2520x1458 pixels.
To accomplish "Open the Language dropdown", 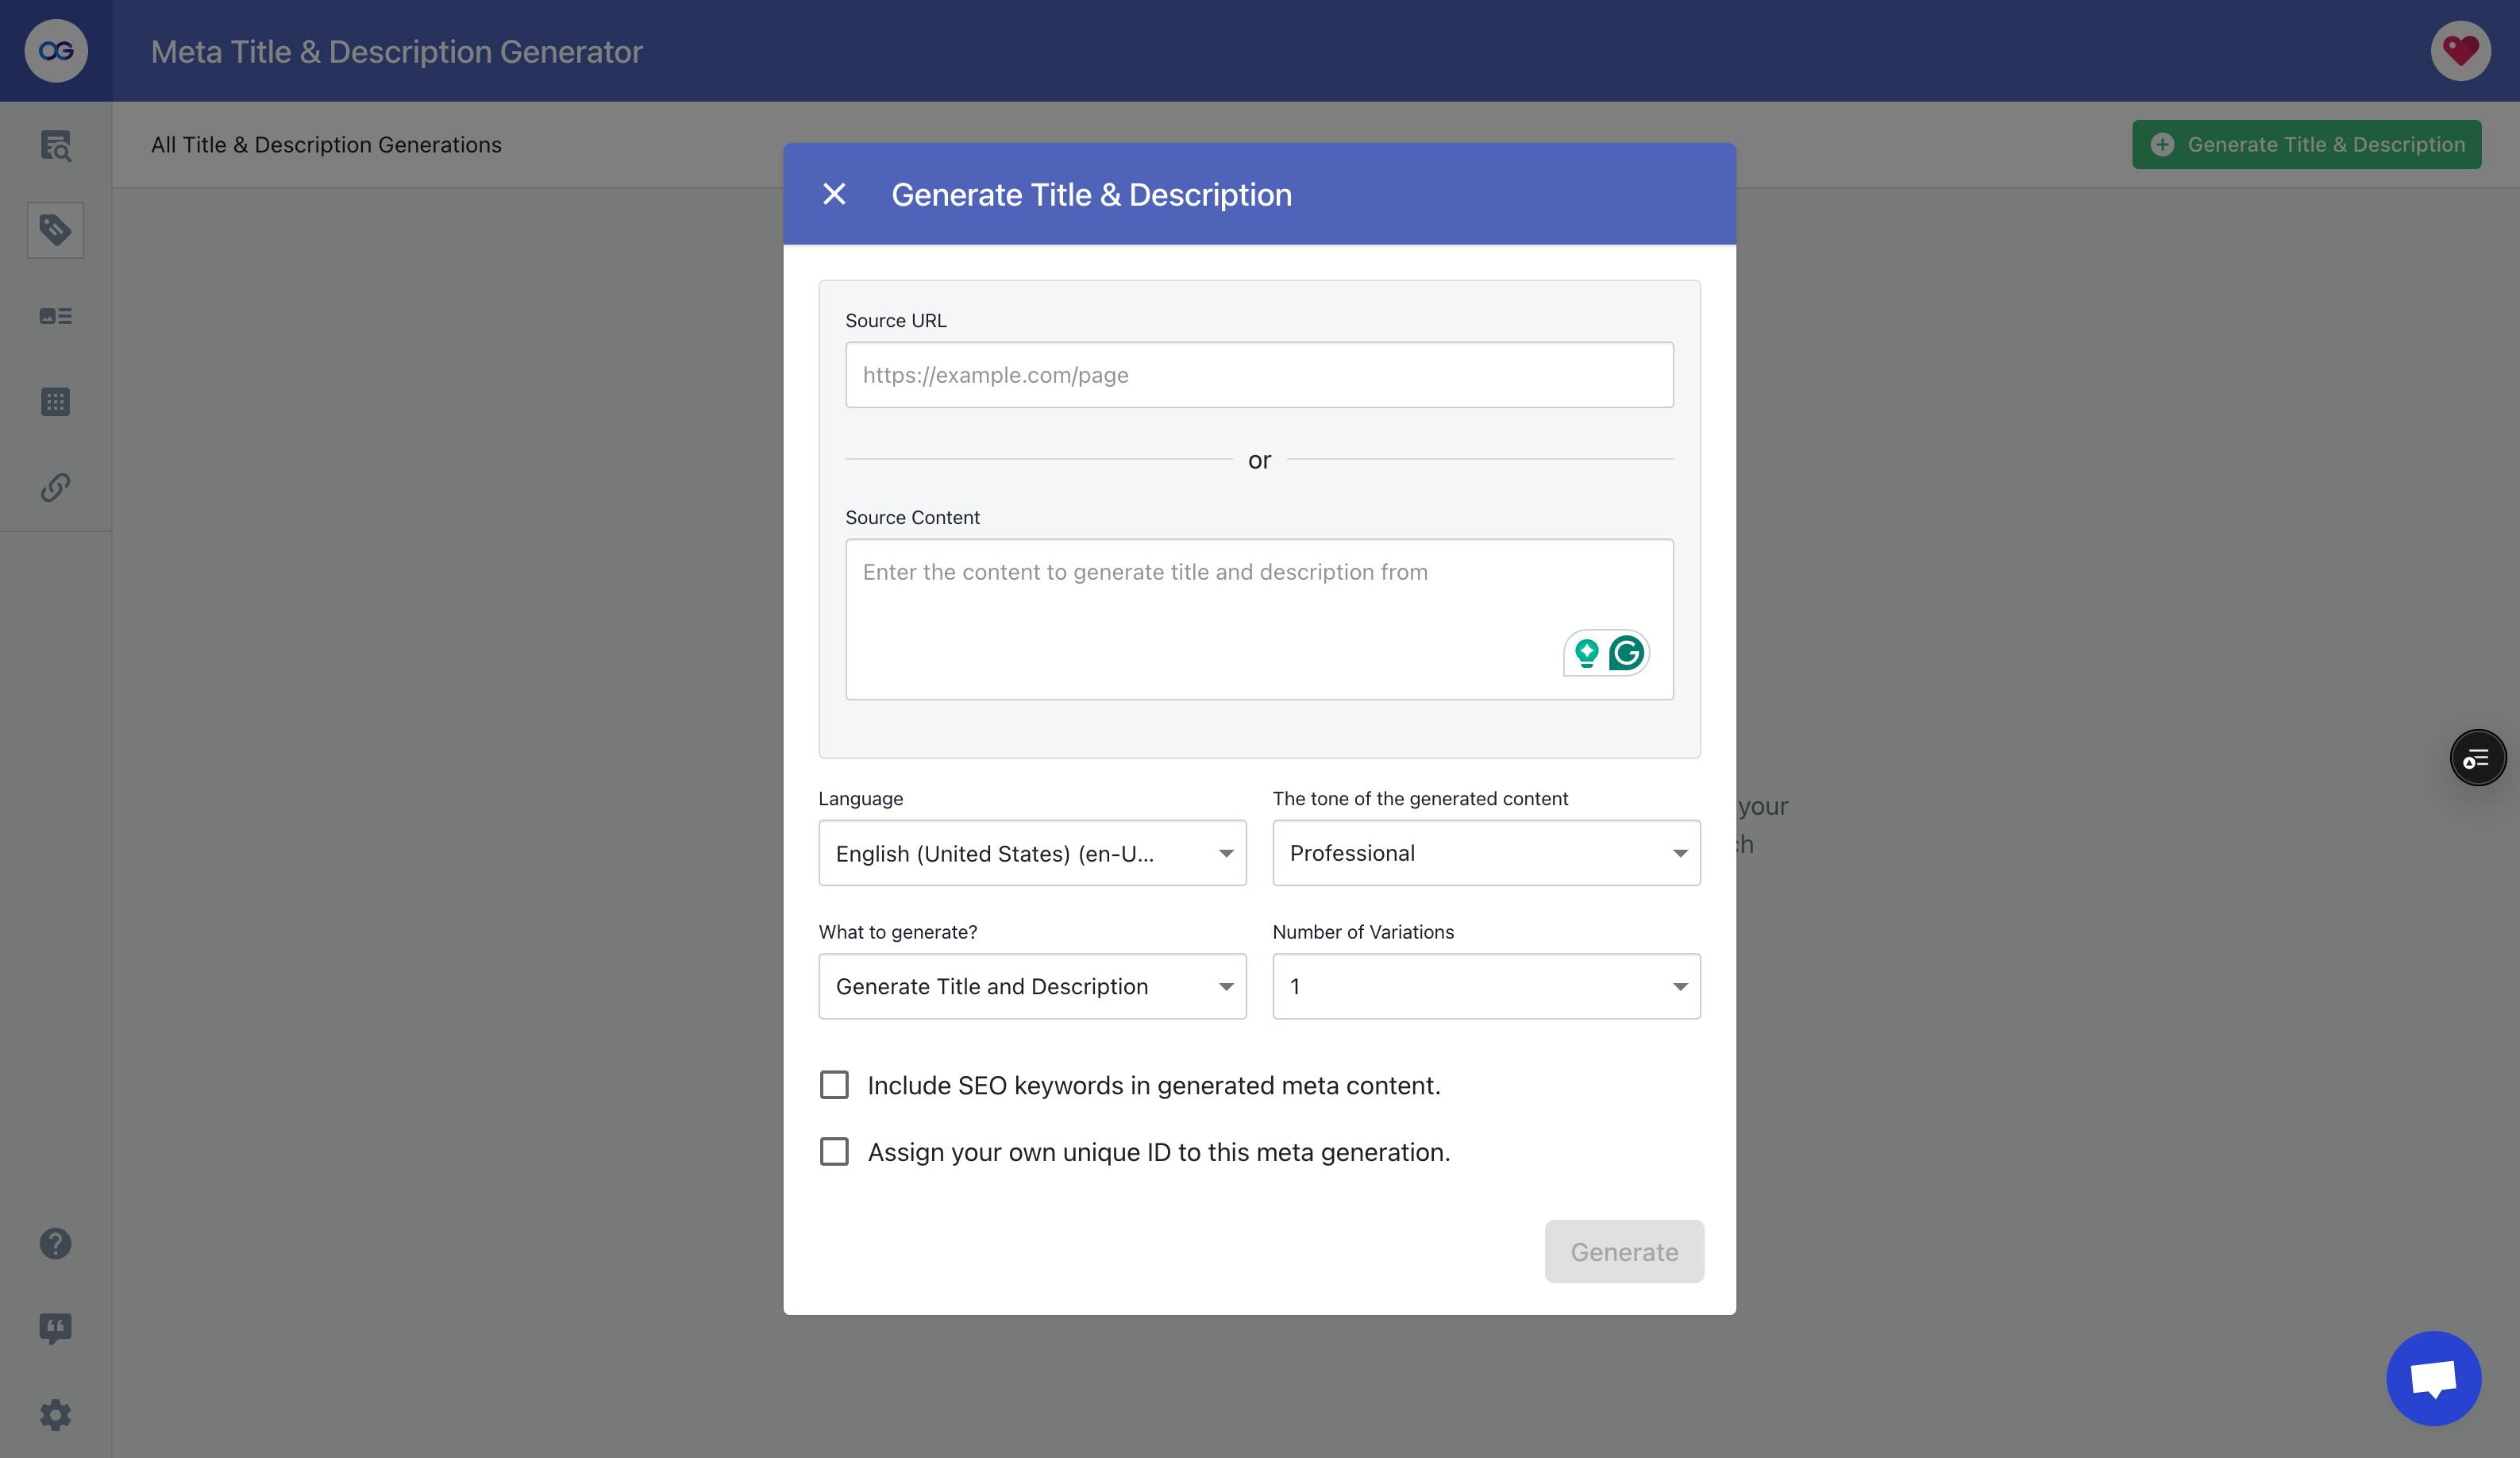I will (x=1032, y=853).
